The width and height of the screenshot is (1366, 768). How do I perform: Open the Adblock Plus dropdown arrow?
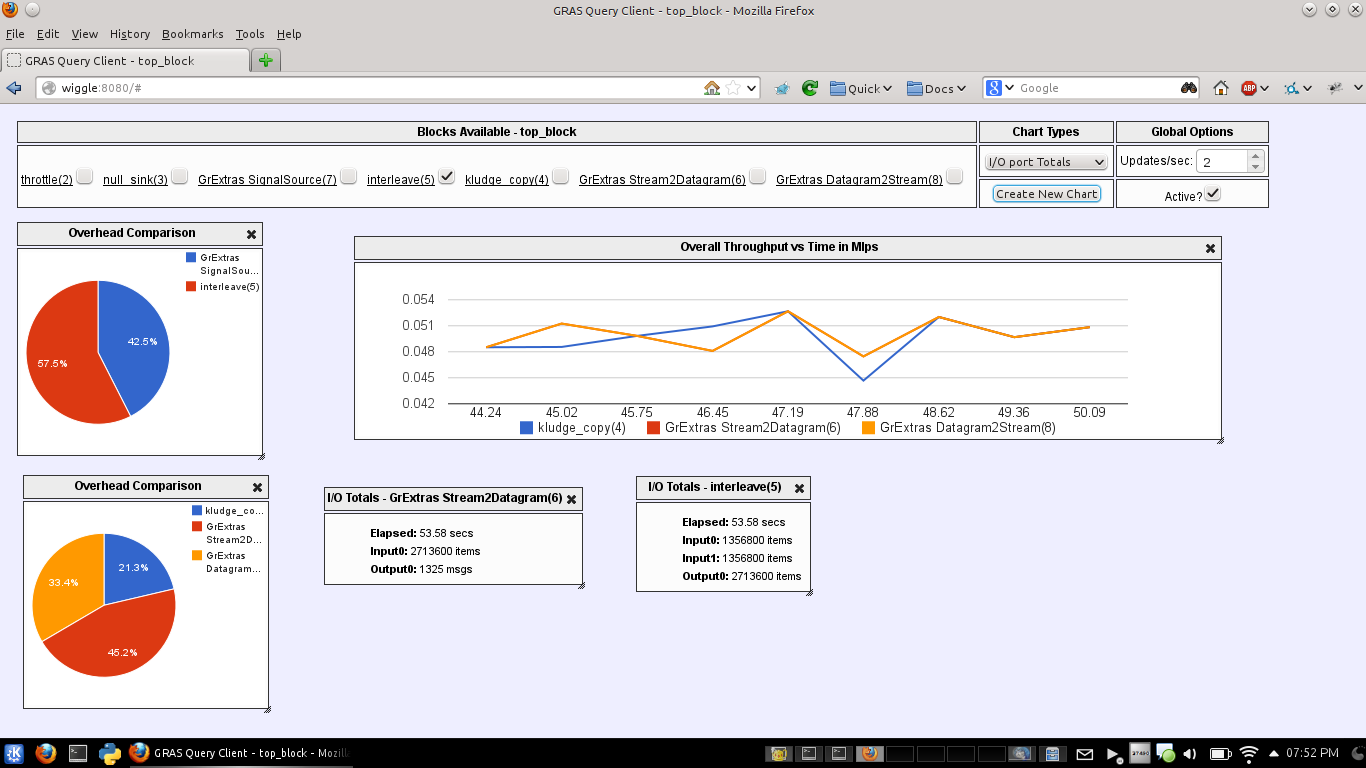[x=1264, y=88]
